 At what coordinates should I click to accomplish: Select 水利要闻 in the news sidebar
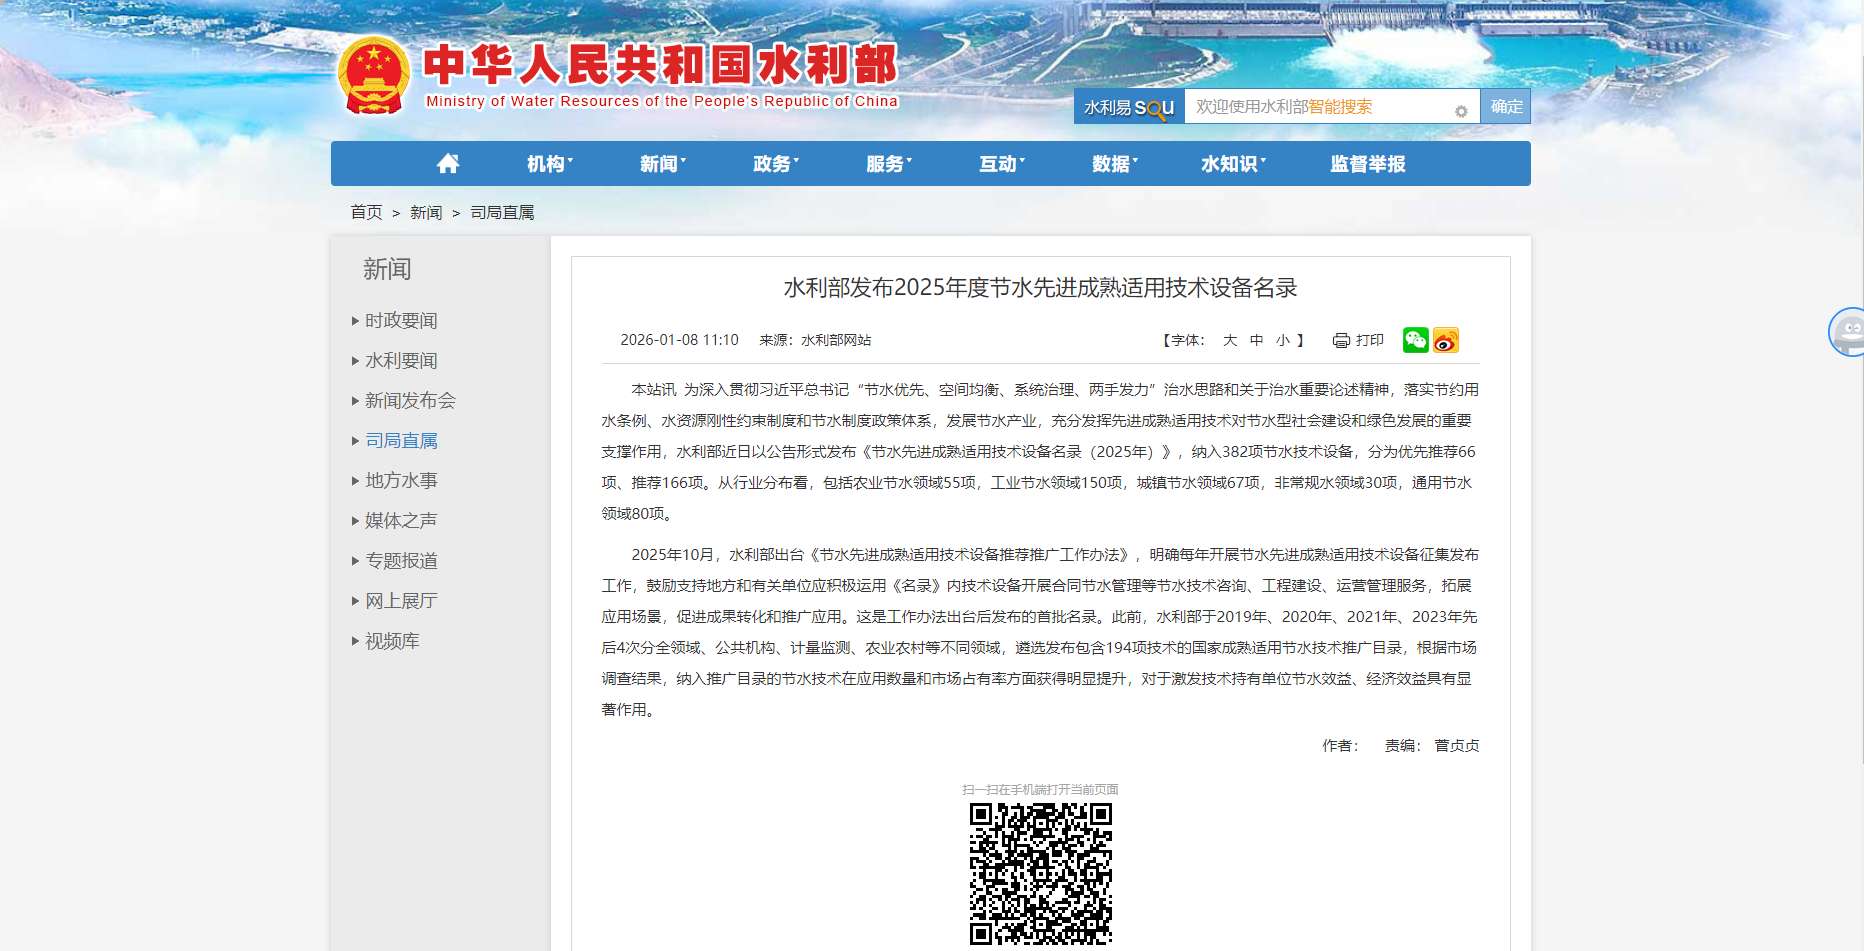(x=401, y=361)
